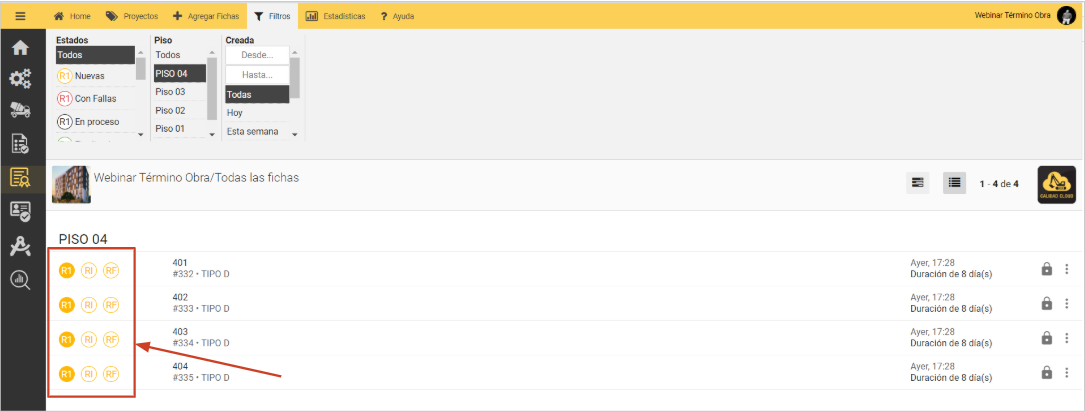Click the Desde date input field

[257, 55]
